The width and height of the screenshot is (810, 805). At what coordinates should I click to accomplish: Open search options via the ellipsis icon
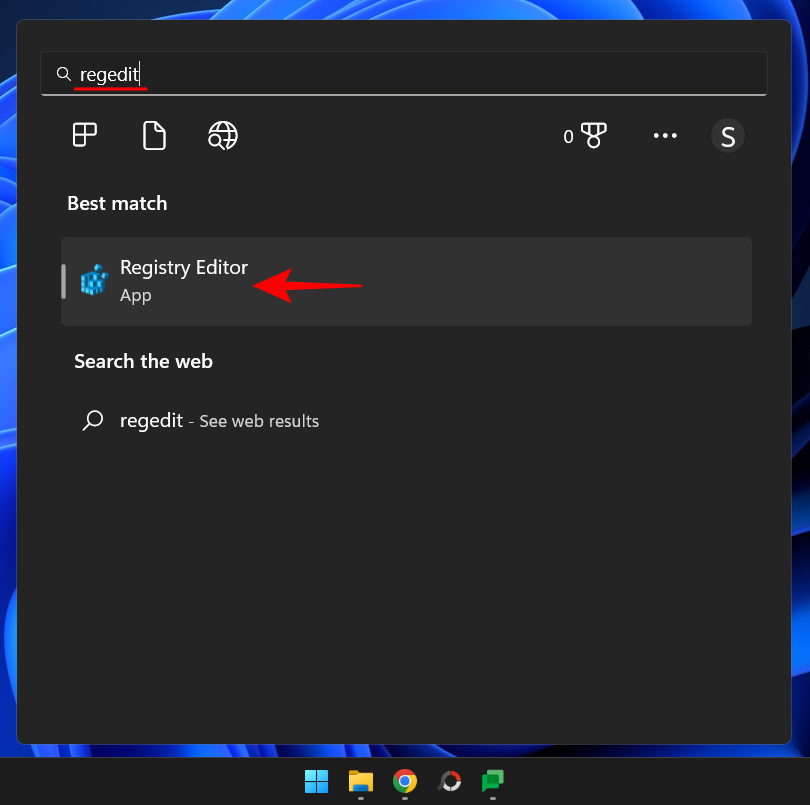pyautogui.click(x=665, y=135)
